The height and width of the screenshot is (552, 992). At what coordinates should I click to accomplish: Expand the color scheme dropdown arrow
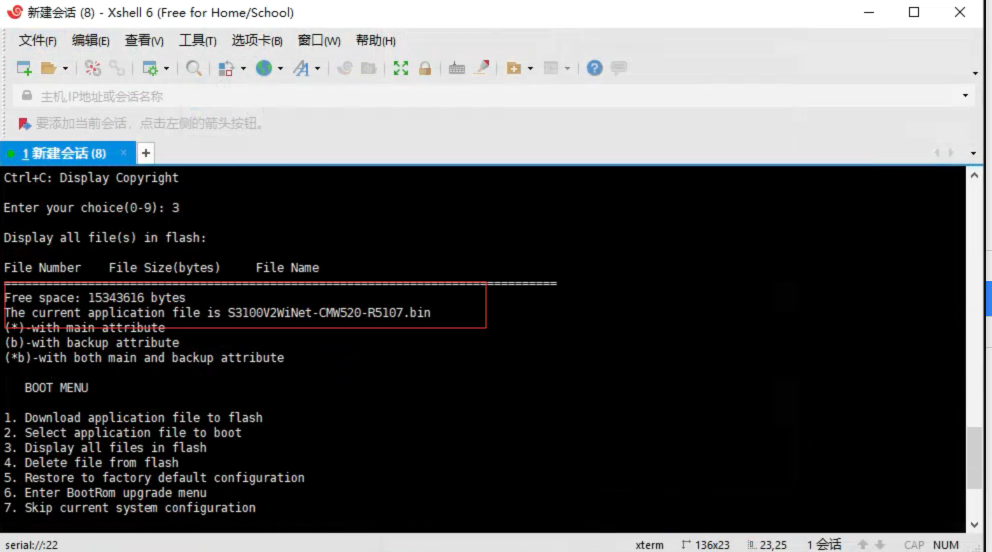pyautogui.click(x=243, y=68)
